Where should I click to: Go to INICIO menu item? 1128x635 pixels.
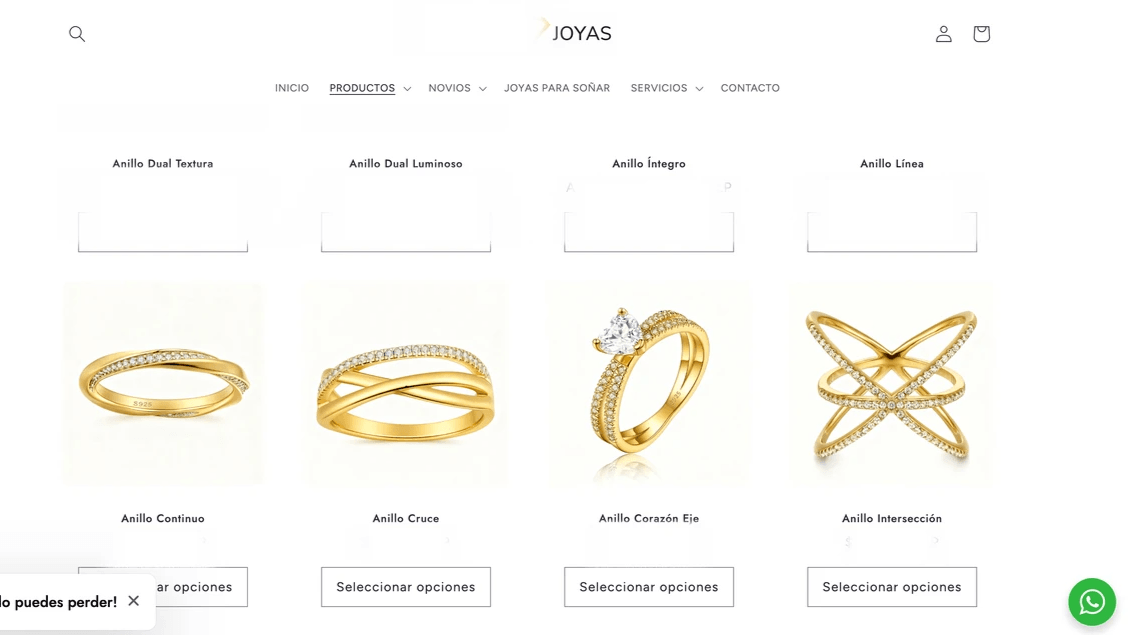[291, 88]
